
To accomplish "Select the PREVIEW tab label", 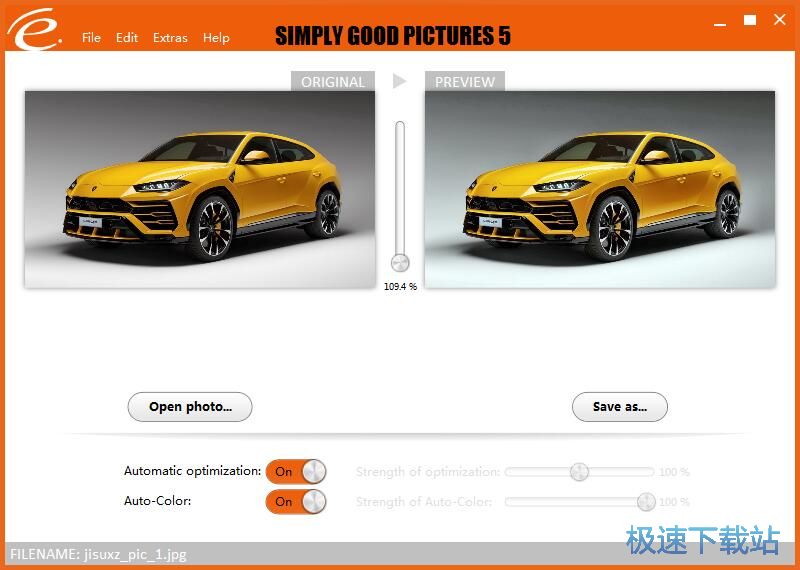I will point(465,82).
